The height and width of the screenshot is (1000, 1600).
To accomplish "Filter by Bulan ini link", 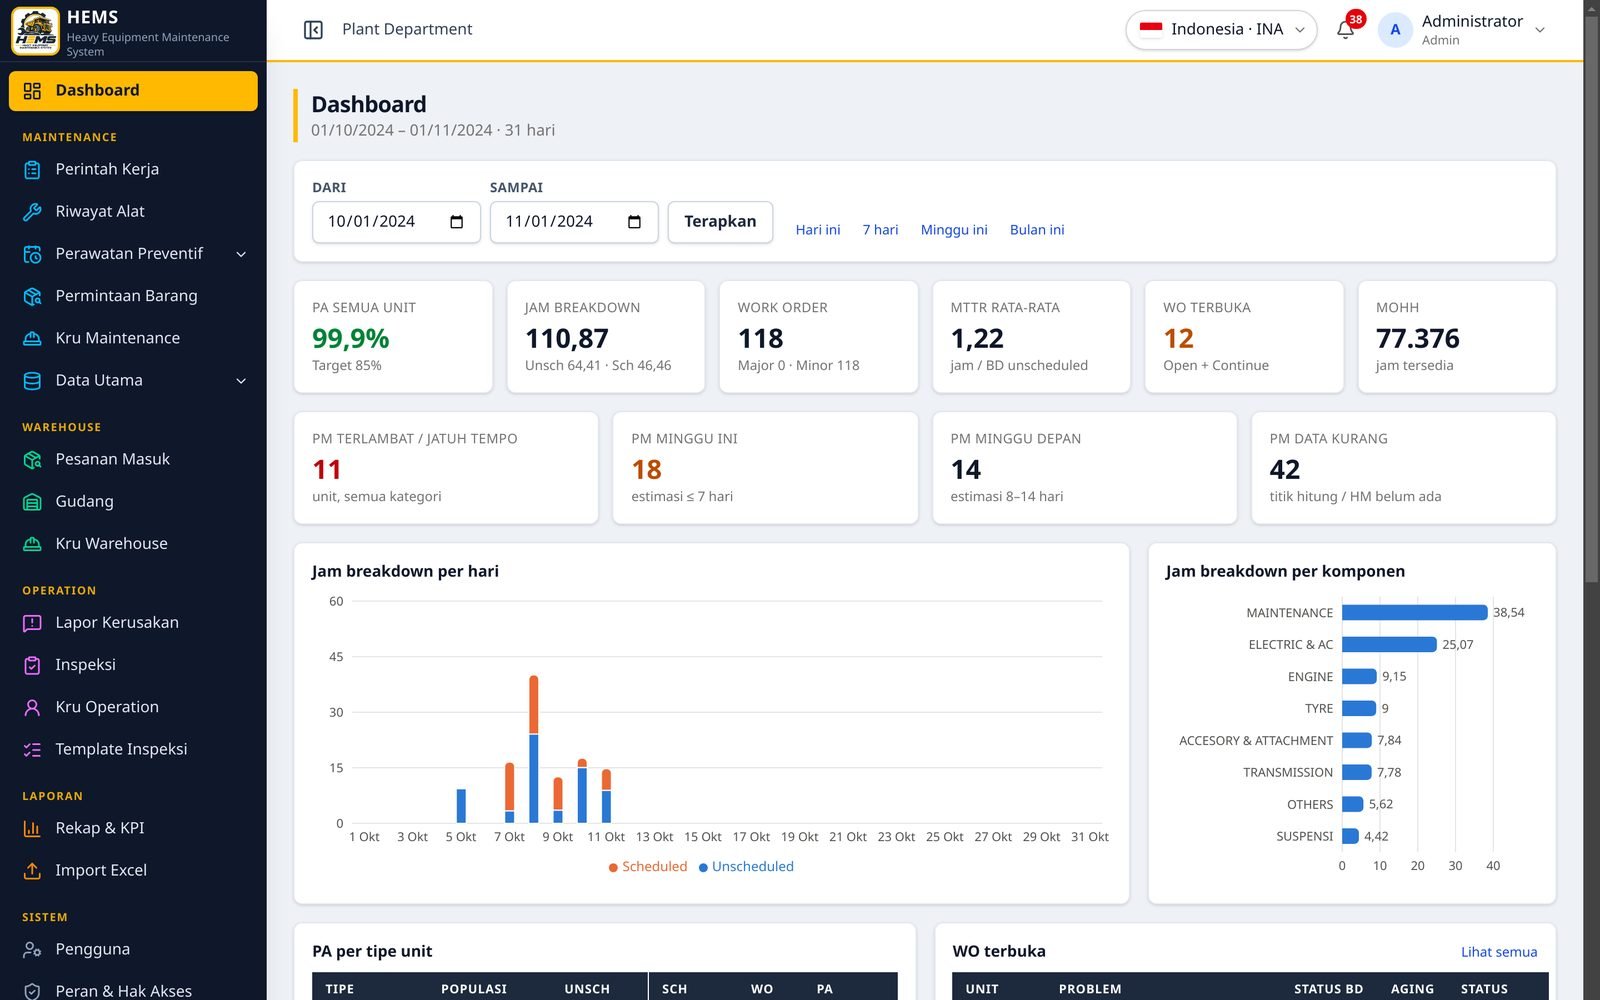I will click(1037, 230).
